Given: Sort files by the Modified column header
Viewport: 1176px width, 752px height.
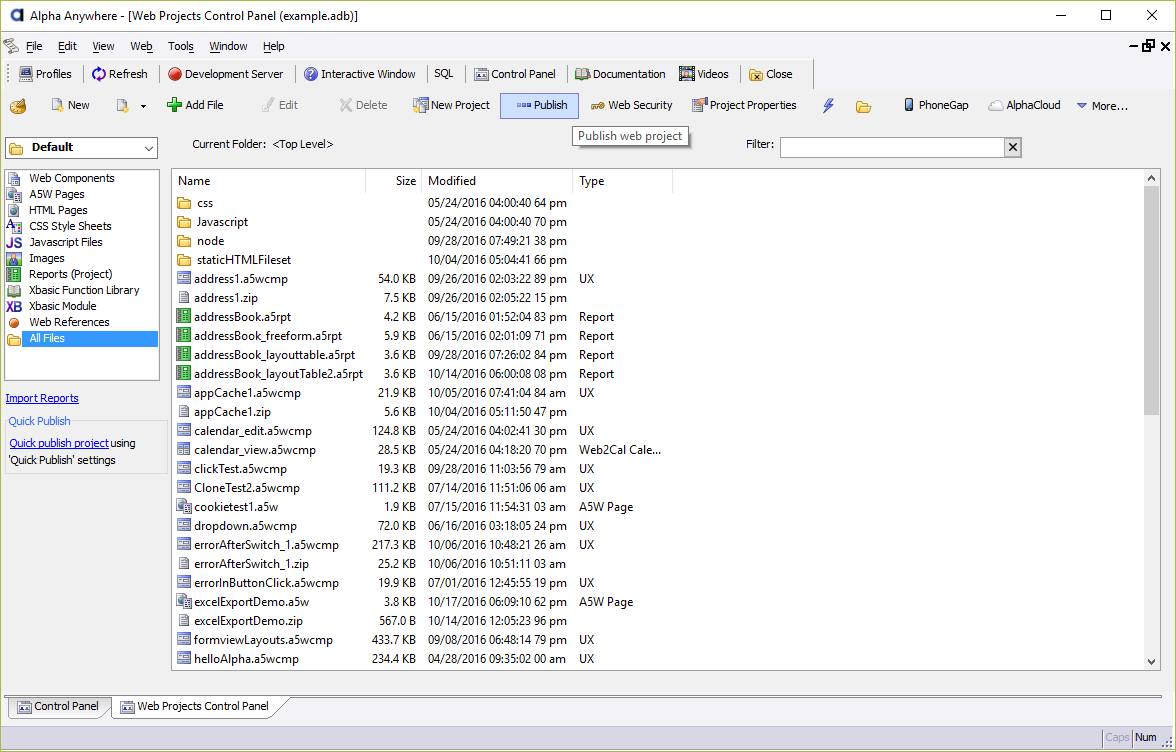Looking at the screenshot, I should pos(497,181).
